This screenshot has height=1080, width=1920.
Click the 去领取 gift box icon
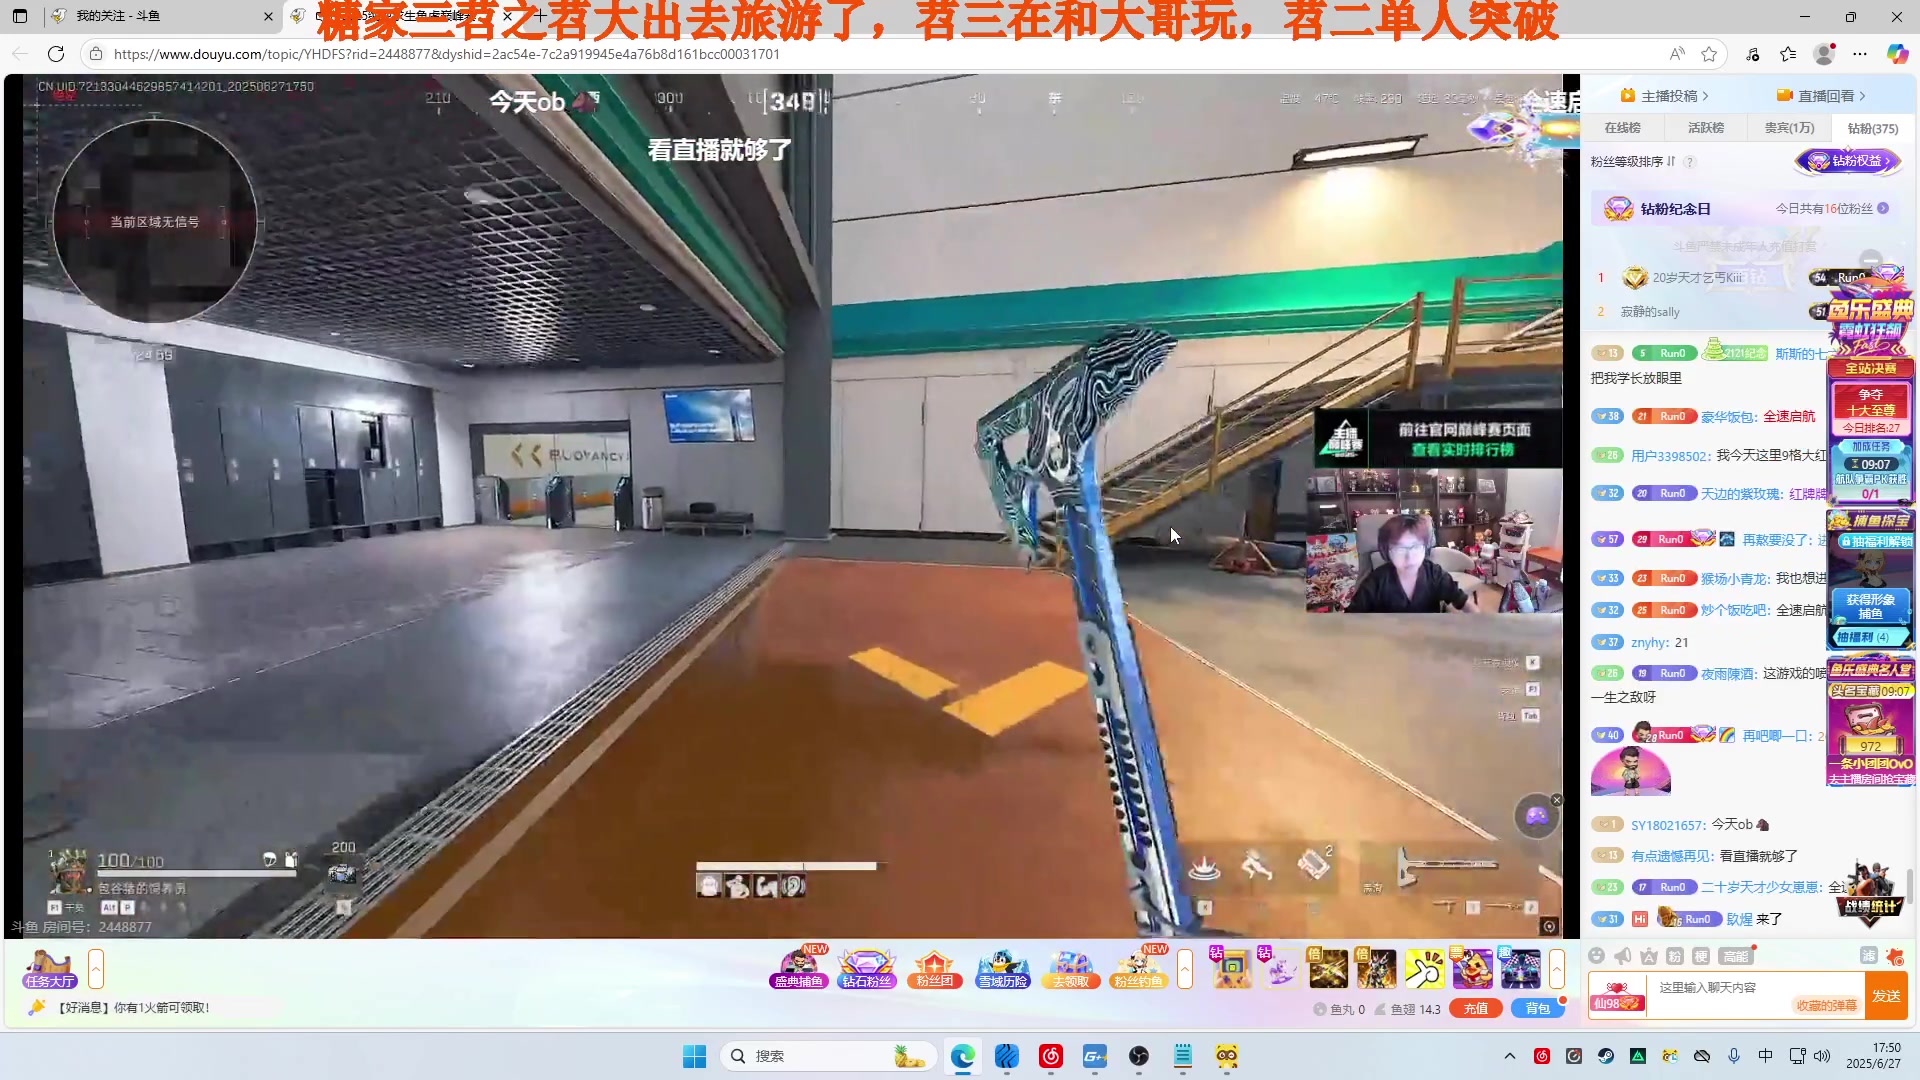click(x=1071, y=968)
